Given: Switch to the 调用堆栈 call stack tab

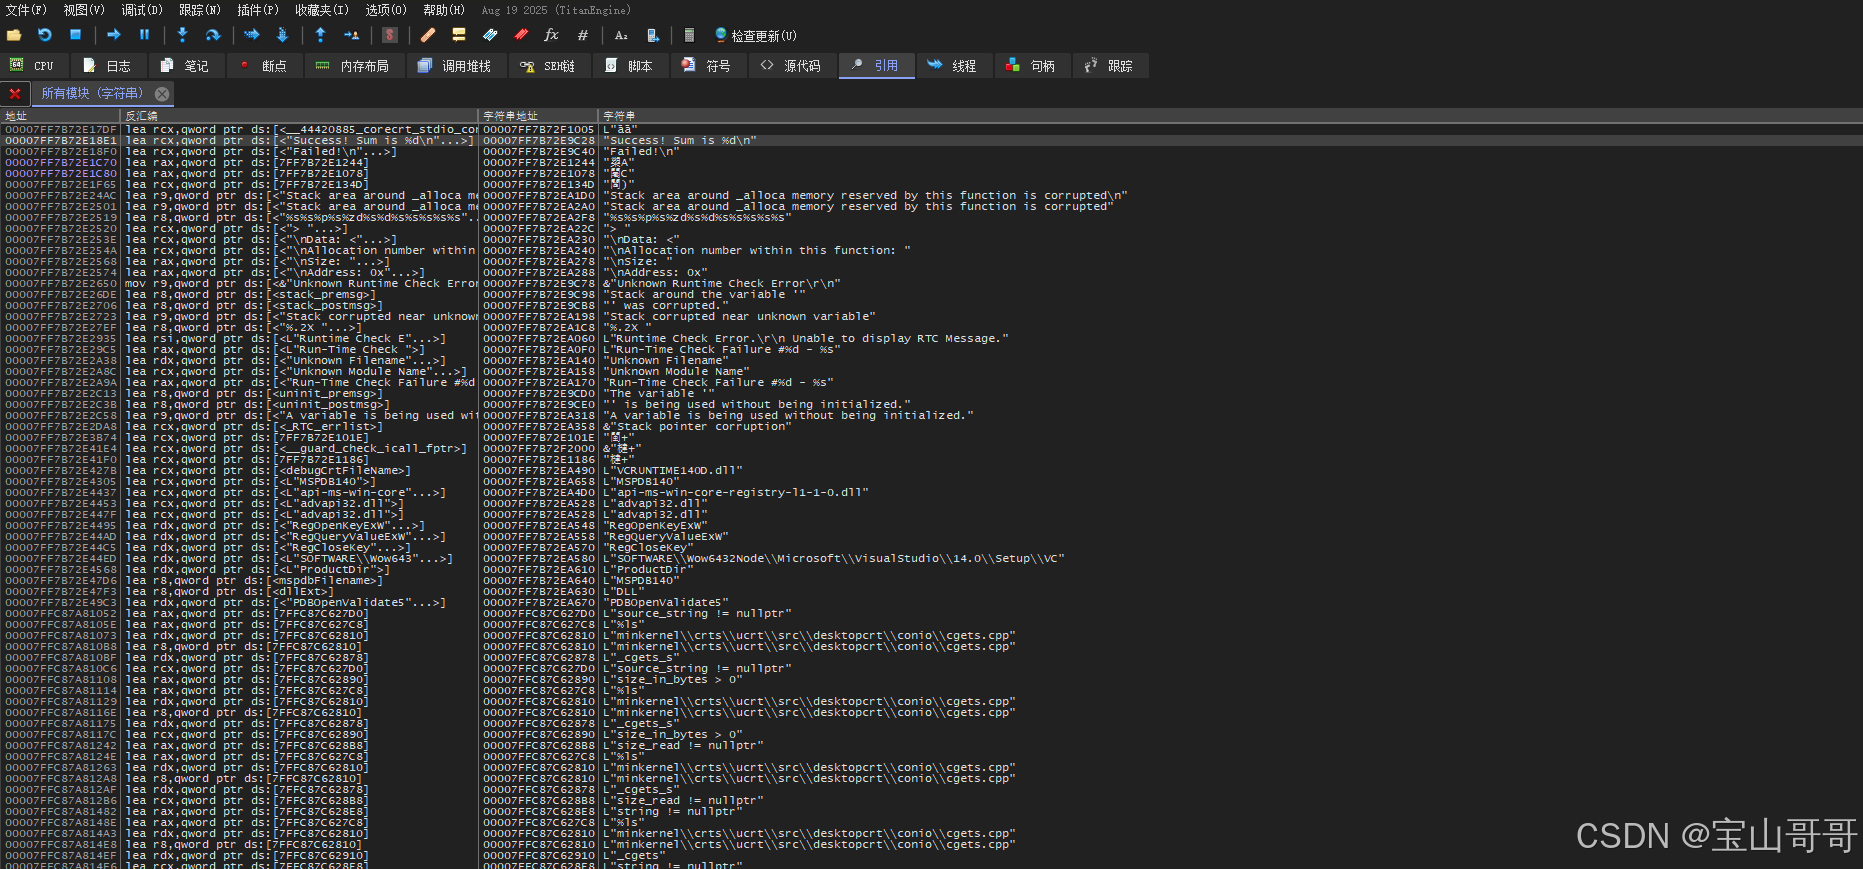Looking at the screenshot, I should (x=455, y=66).
